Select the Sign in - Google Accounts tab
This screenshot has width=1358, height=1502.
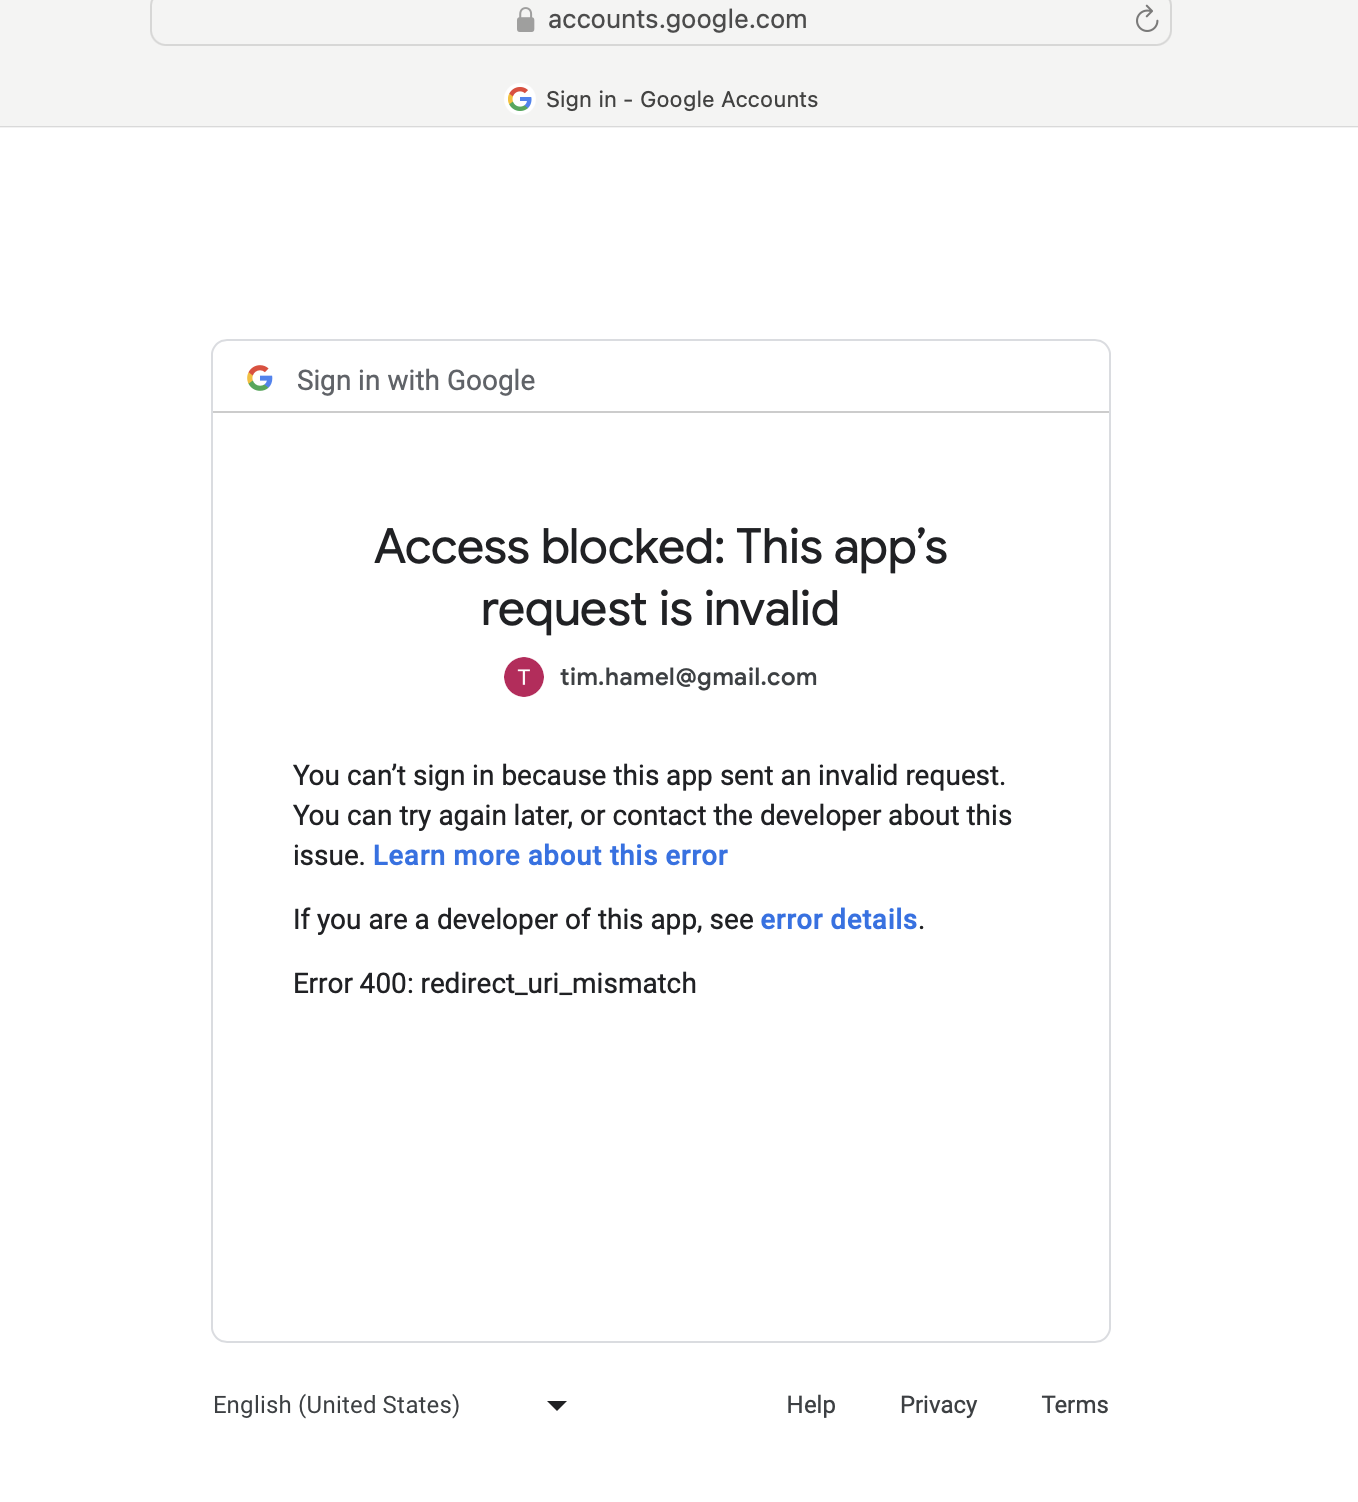pyautogui.click(x=681, y=99)
